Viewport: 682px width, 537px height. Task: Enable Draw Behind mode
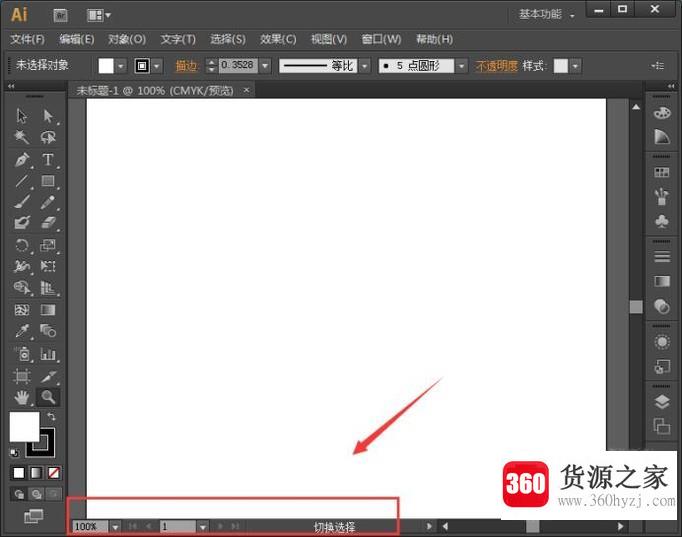coord(37,494)
